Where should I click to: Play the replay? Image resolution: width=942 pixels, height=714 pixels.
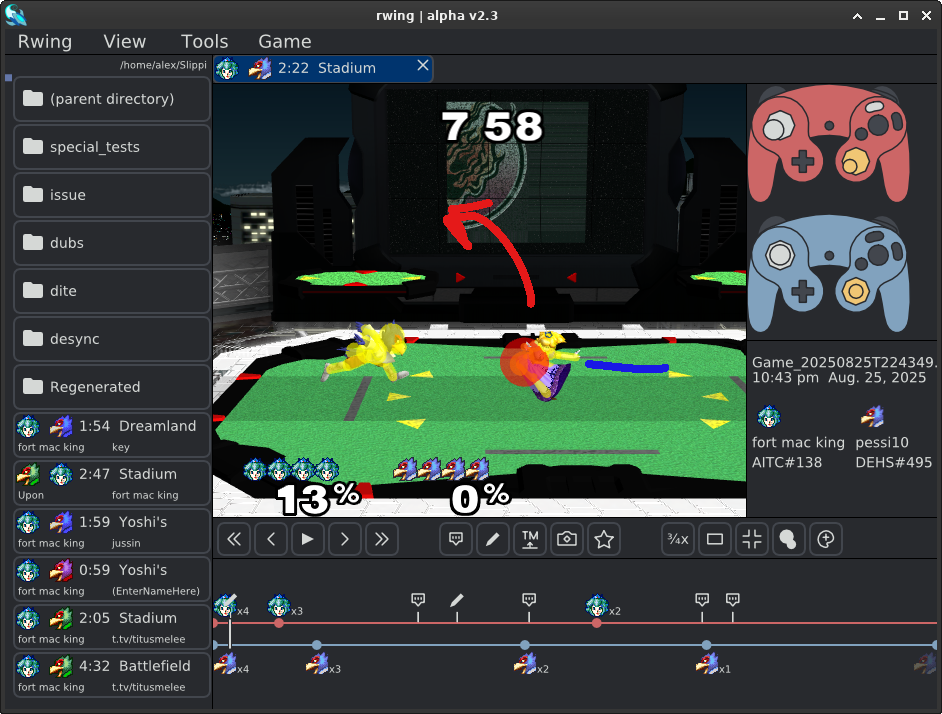click(308, 539)
